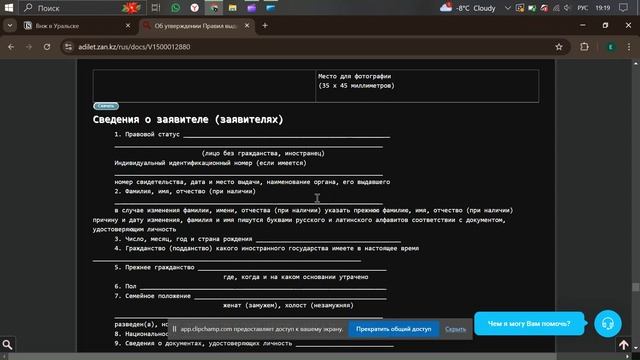640x360 pixels.
Task: Click the heading Сведения о заявителе (заявителях)
Action: (x=188, y=120)
